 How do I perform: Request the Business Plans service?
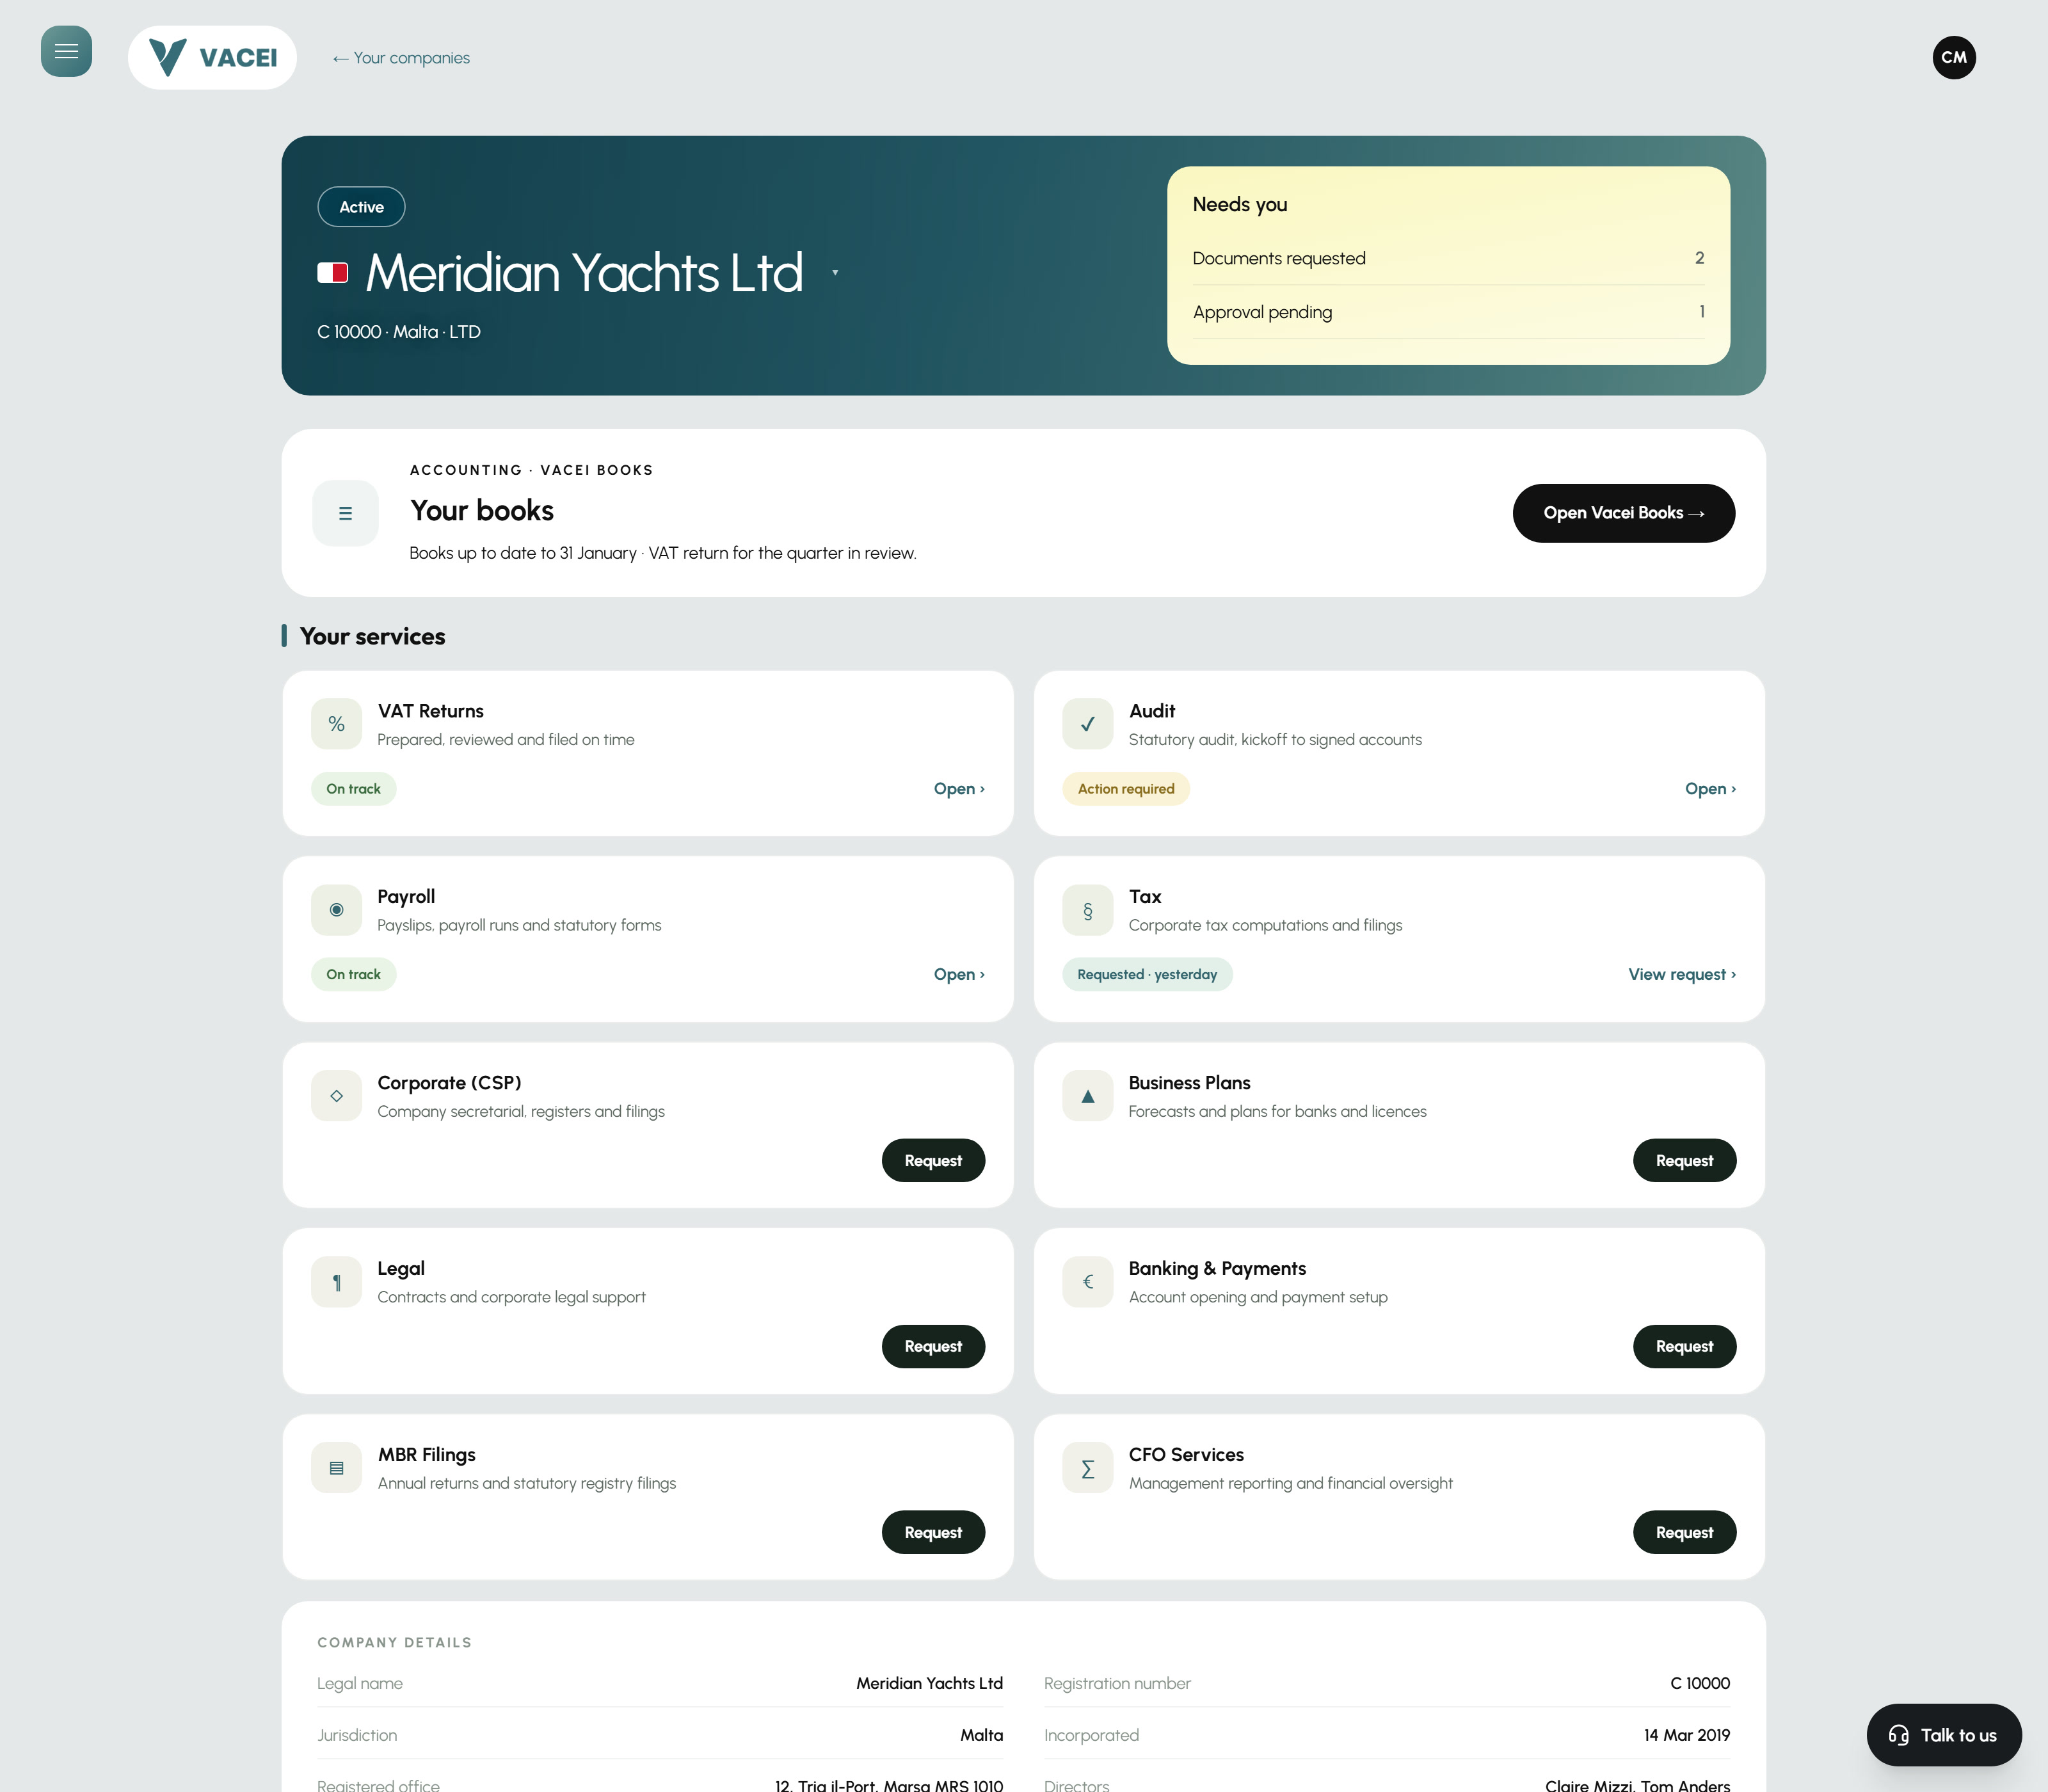(1684, 1160)
